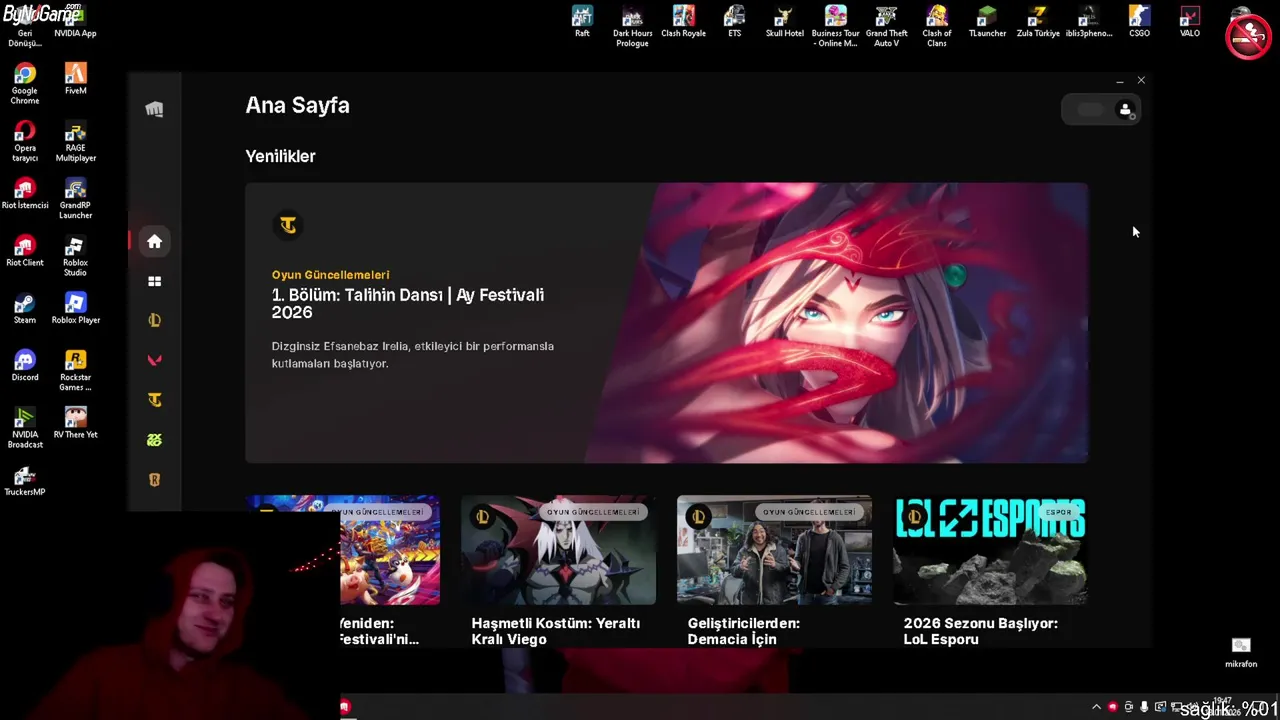Open GrandRP Launcher desktop icon
This screenshot has width=1280, height=720.
75,198
